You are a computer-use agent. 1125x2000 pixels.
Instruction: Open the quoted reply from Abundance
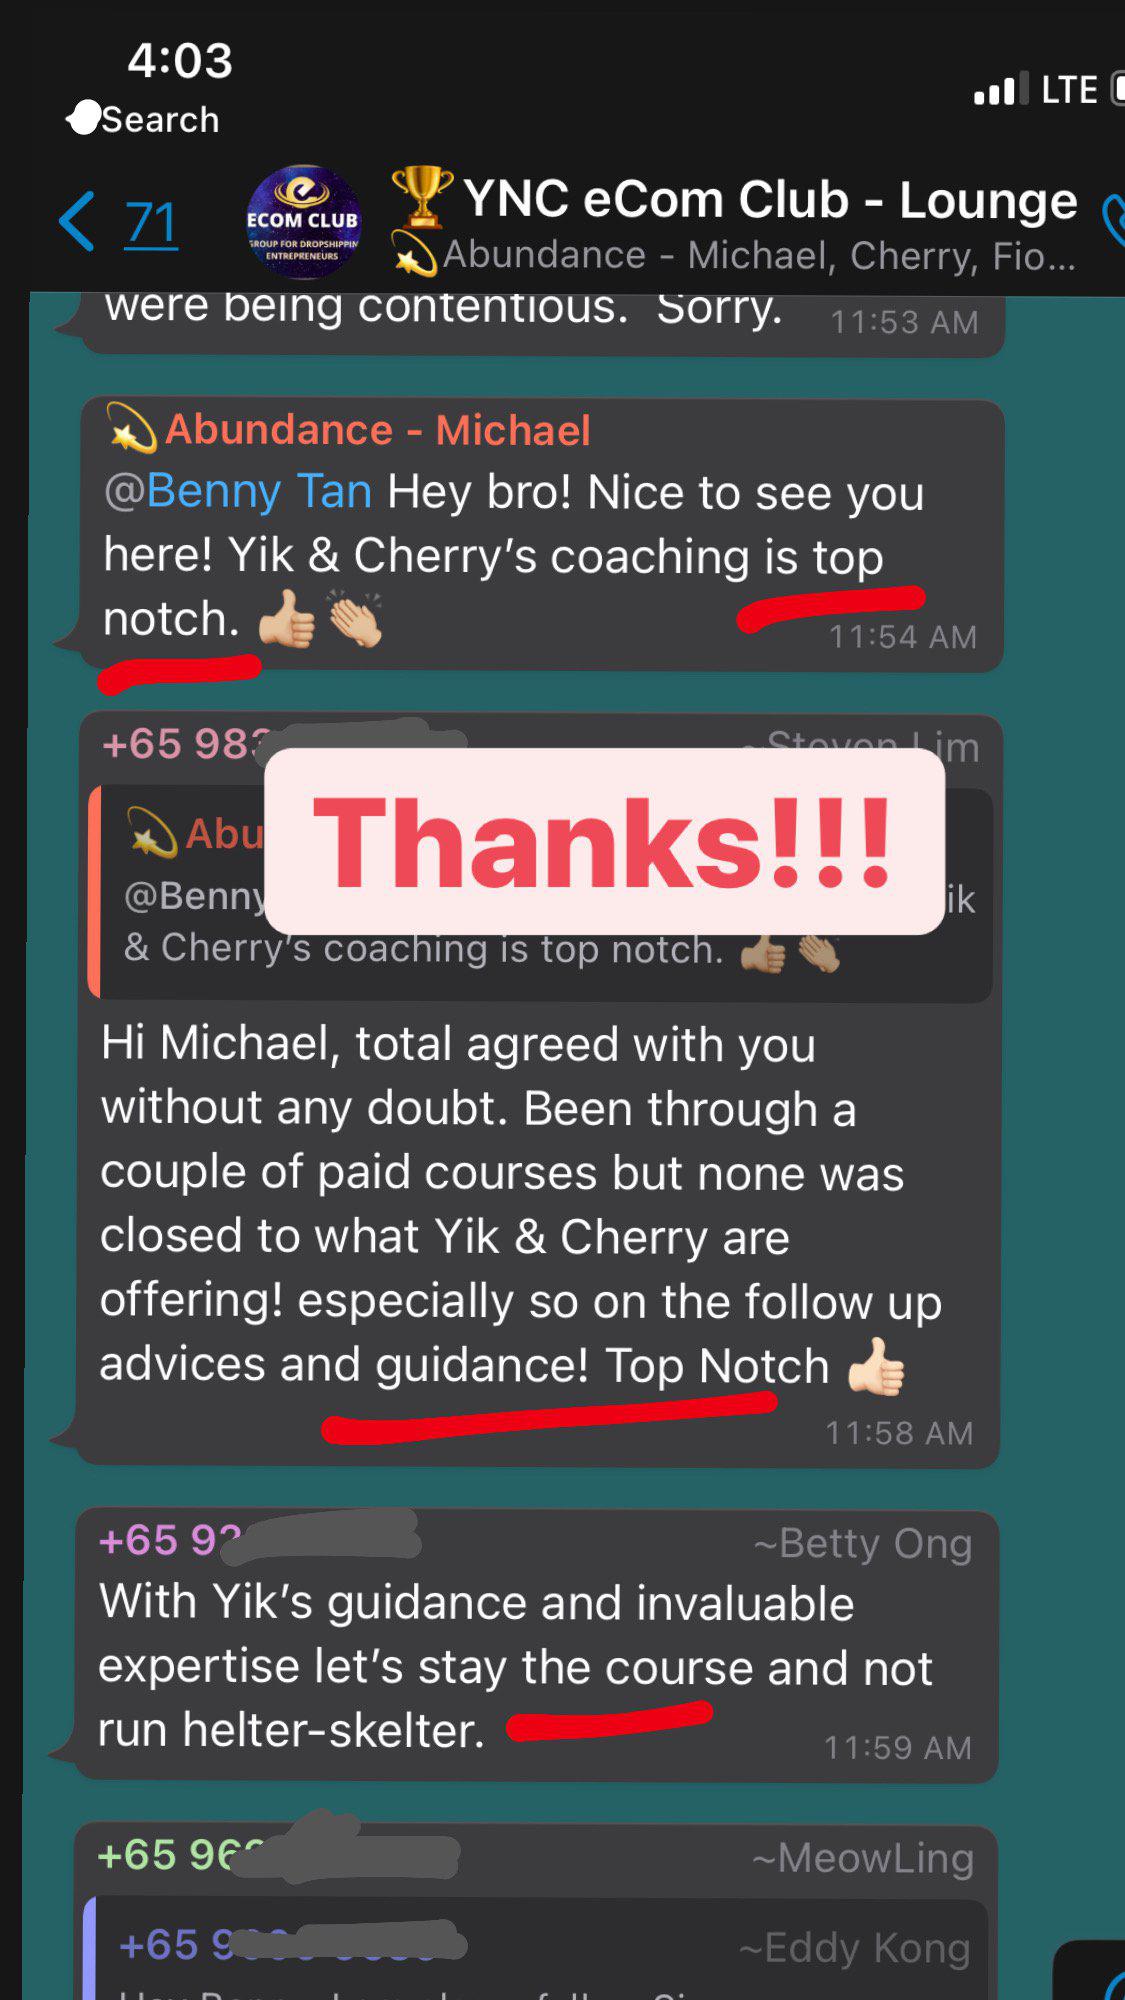click(x=540, y=893)
